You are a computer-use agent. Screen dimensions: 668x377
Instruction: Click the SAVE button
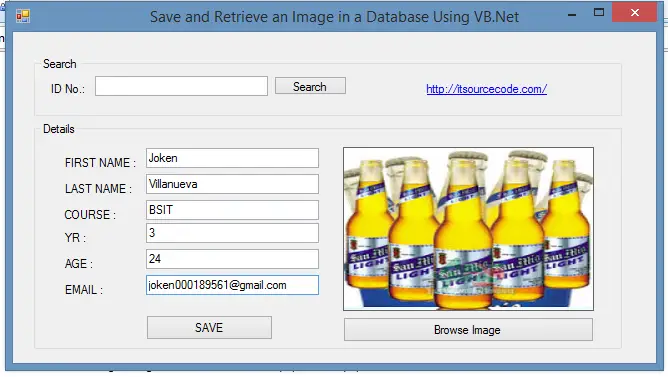[x=209, y=328]
